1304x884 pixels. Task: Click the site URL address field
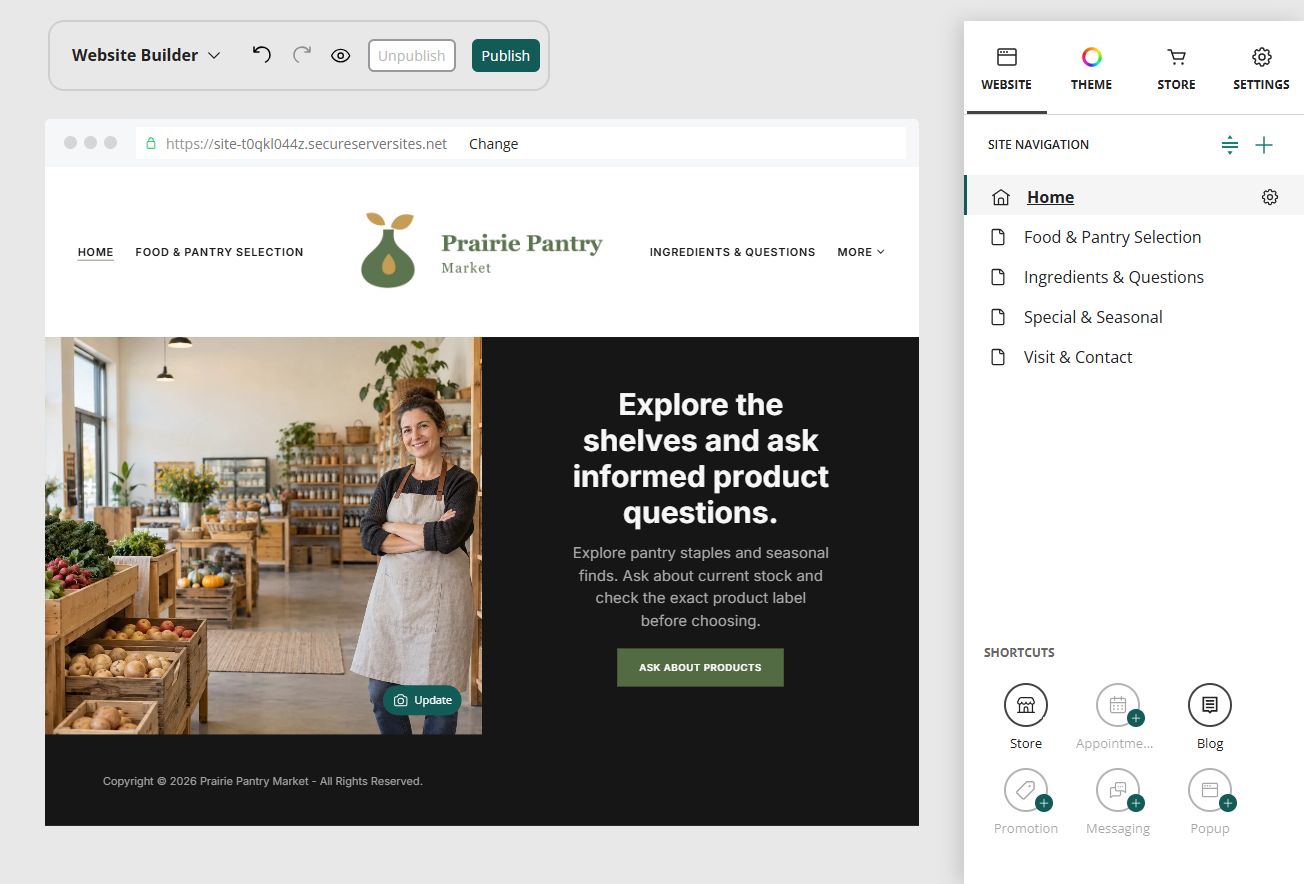(x=306, y=144)
